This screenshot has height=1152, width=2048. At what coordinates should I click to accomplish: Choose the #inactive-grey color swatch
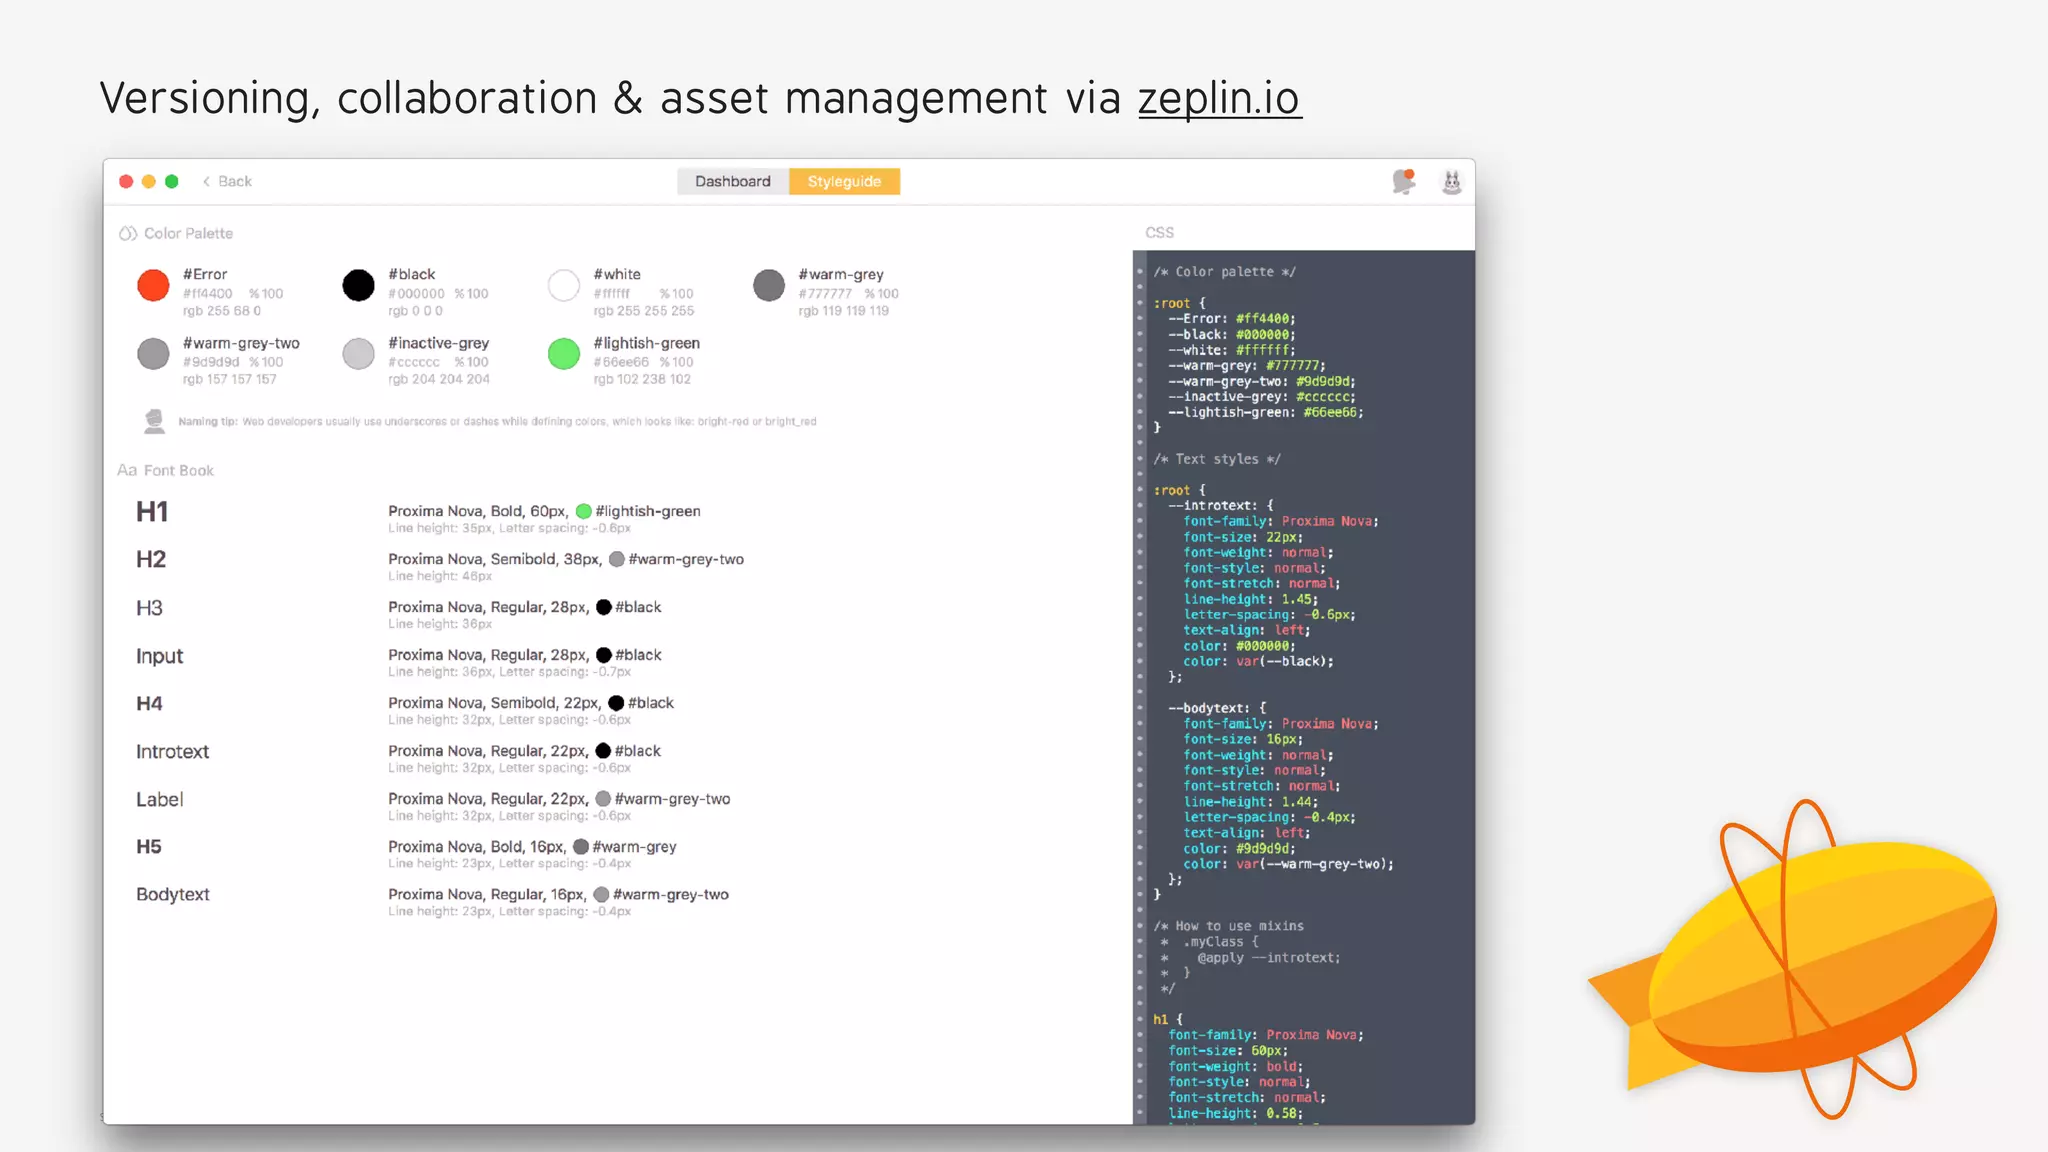coord(358,353)
